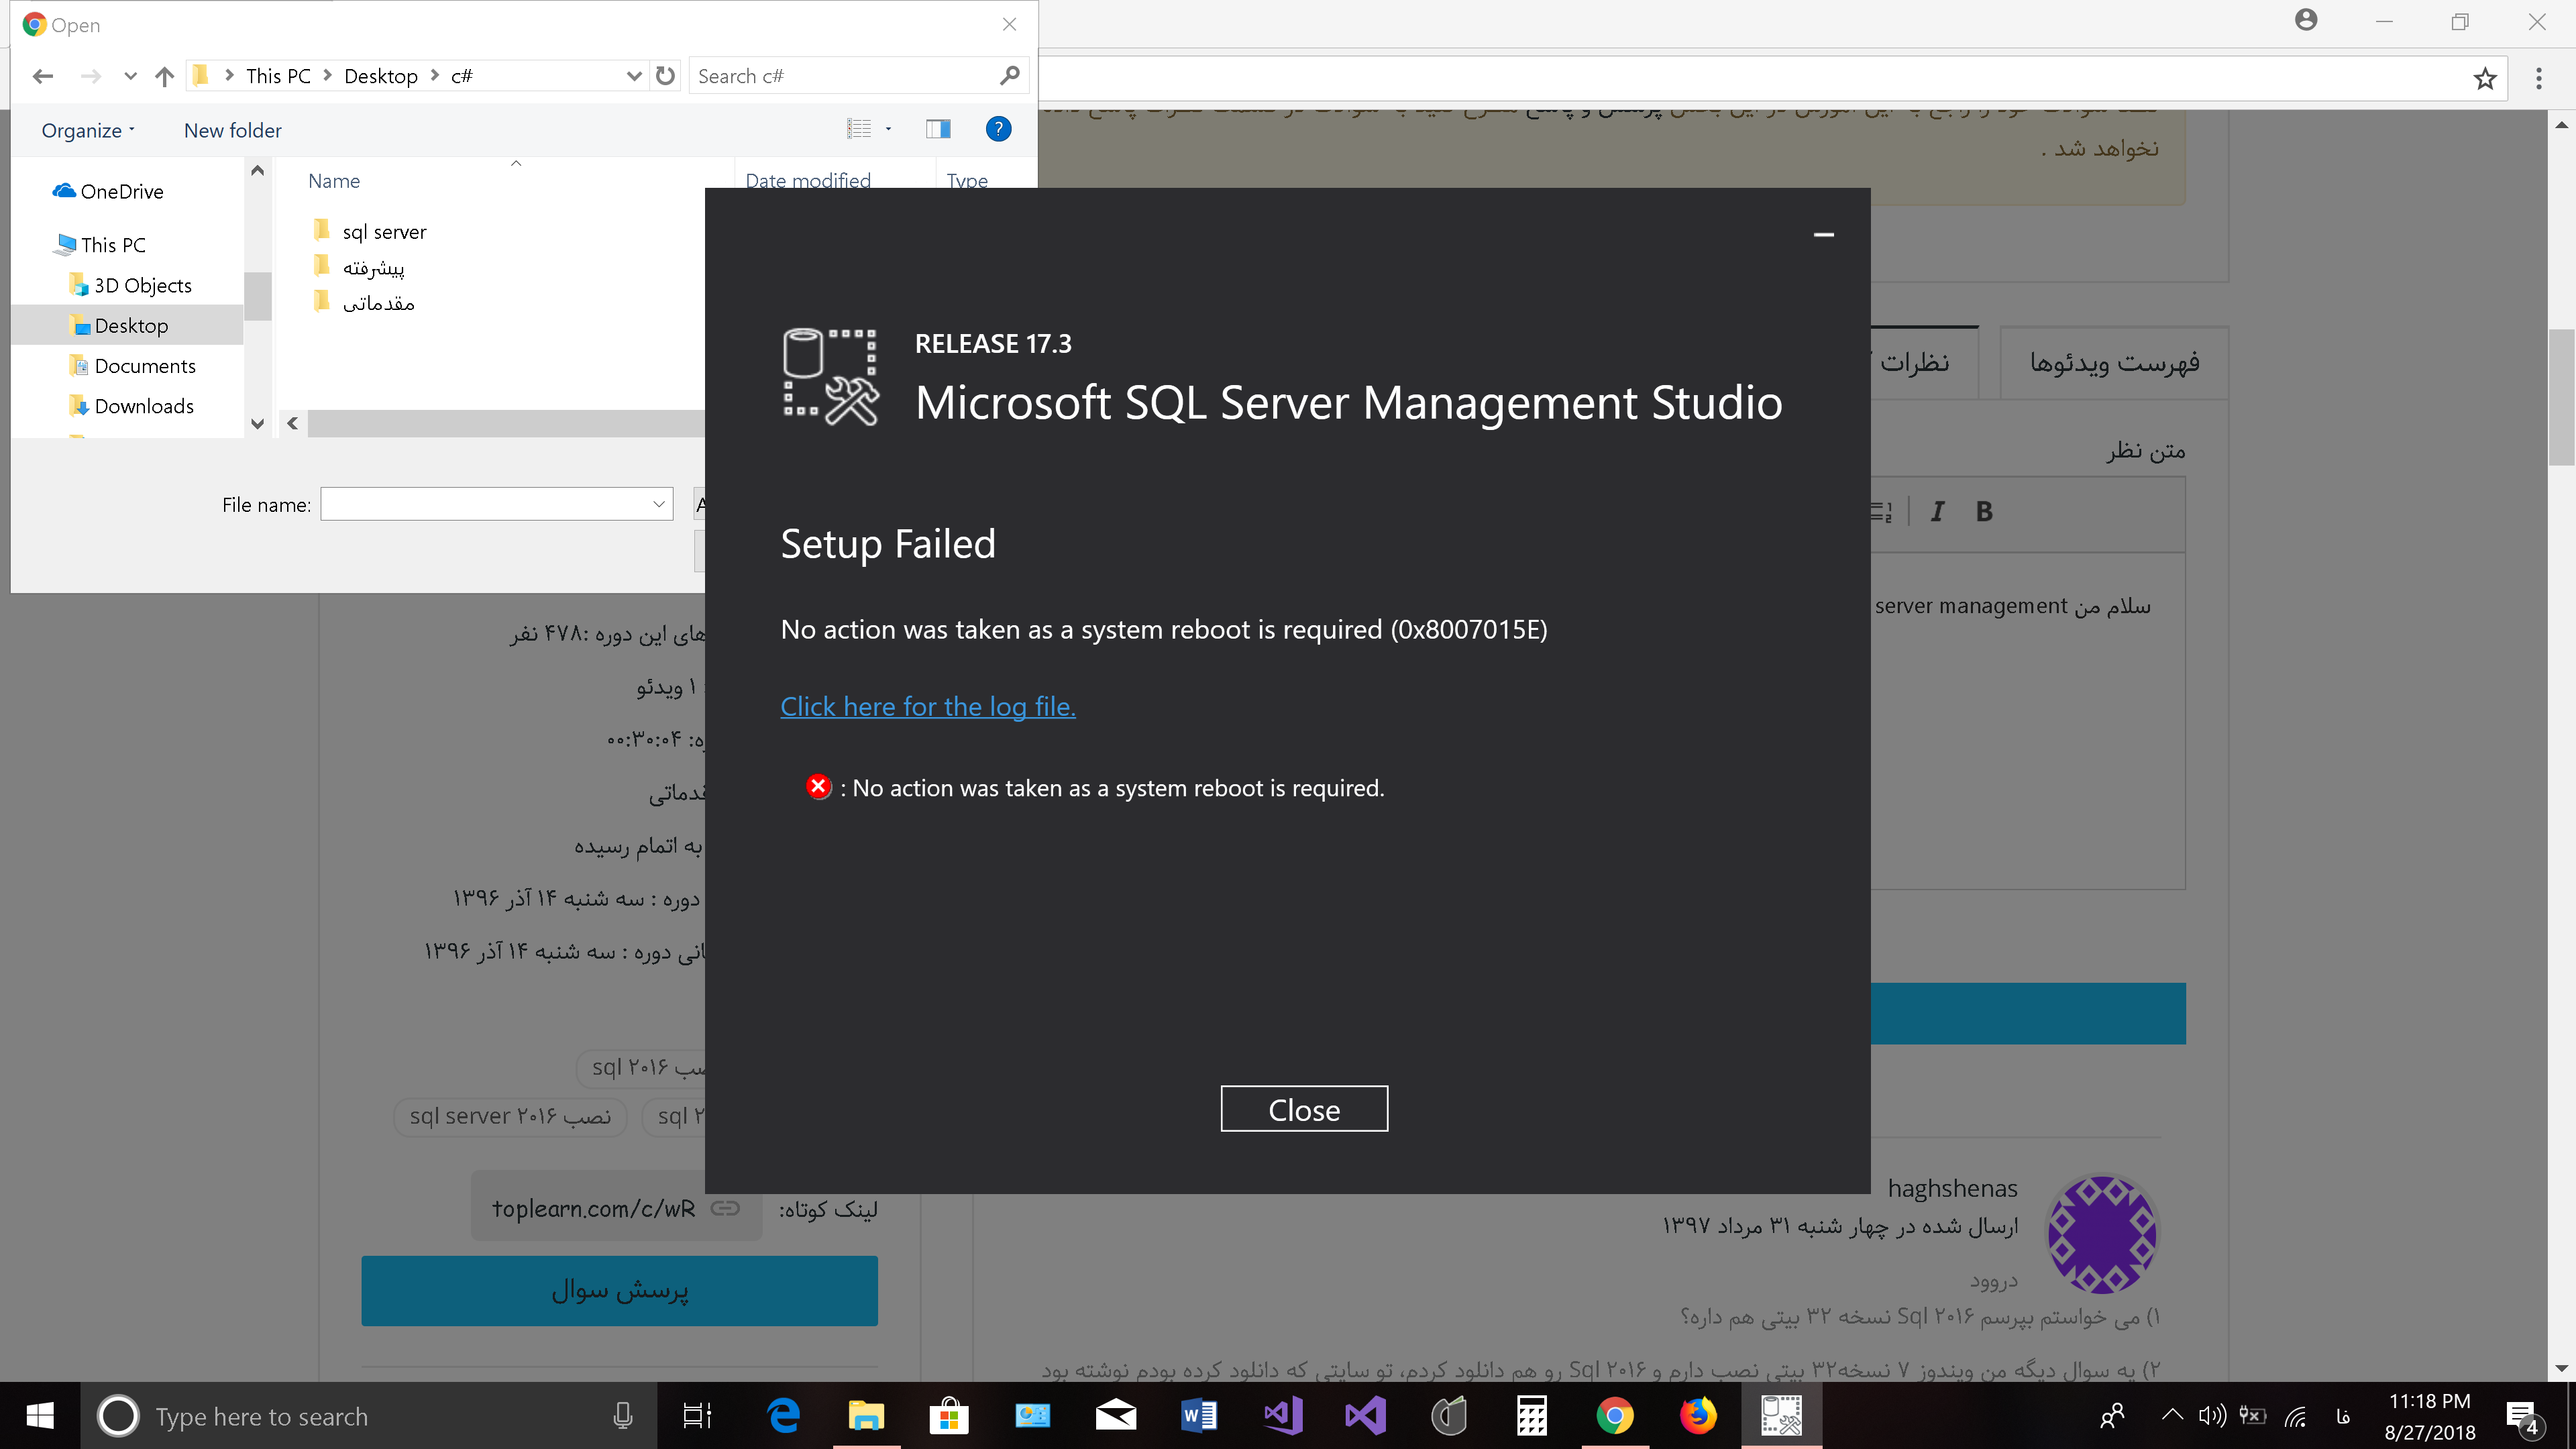
Task: Minimize the SSMS setup window
Action: [1824, 235]
